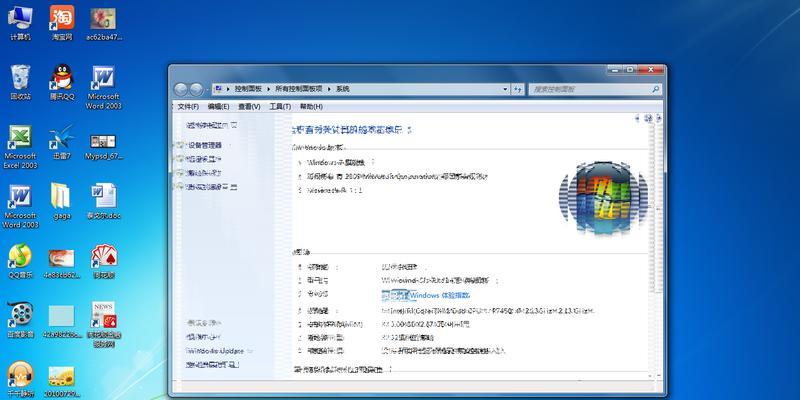Click the System window vertical scrollbar

click(658, 247)
